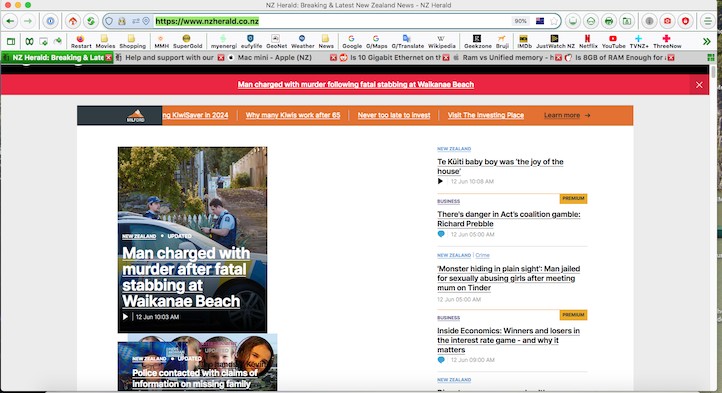Play the video on the Waikanae Beach story

pos(125,317)
